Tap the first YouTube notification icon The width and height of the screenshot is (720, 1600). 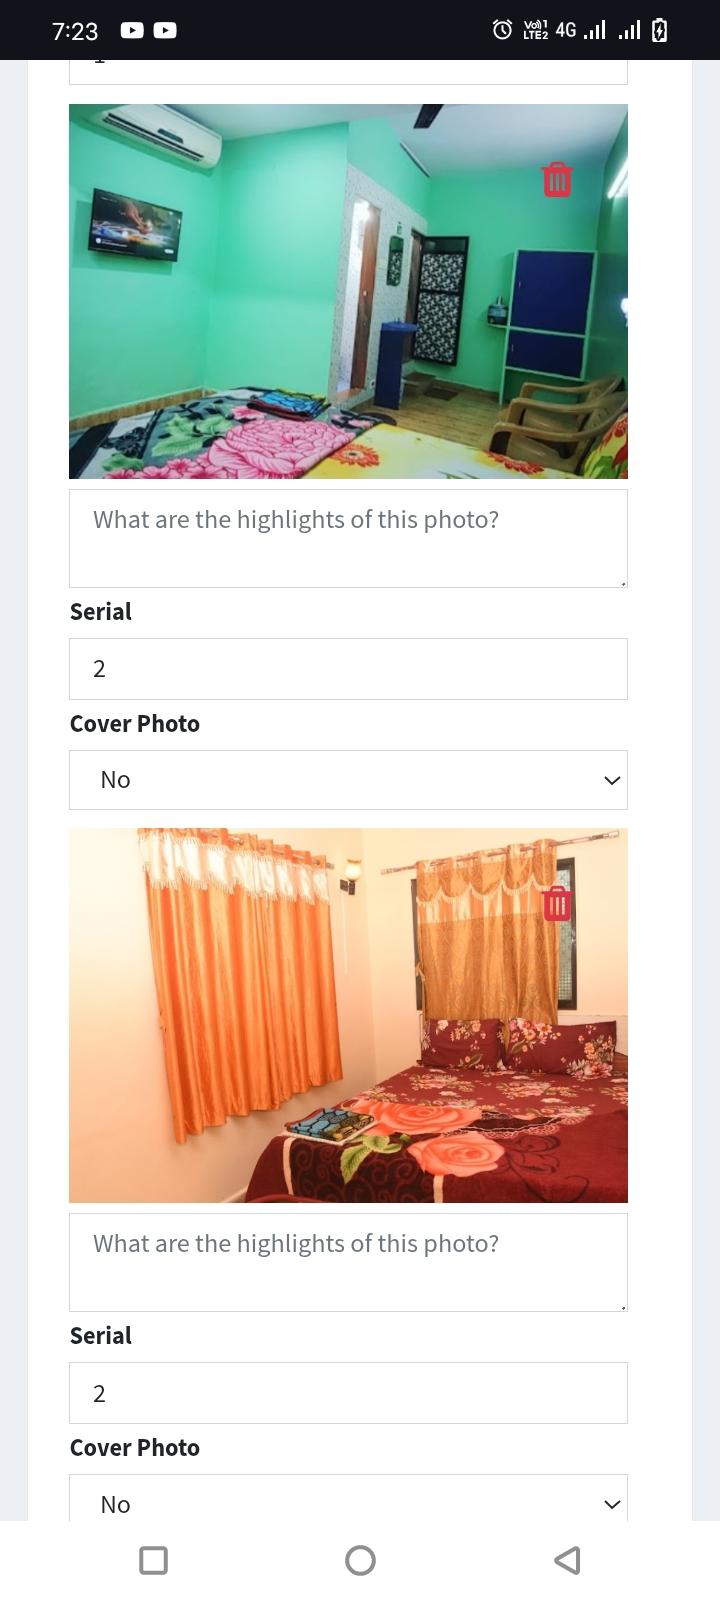pos(132,30)
